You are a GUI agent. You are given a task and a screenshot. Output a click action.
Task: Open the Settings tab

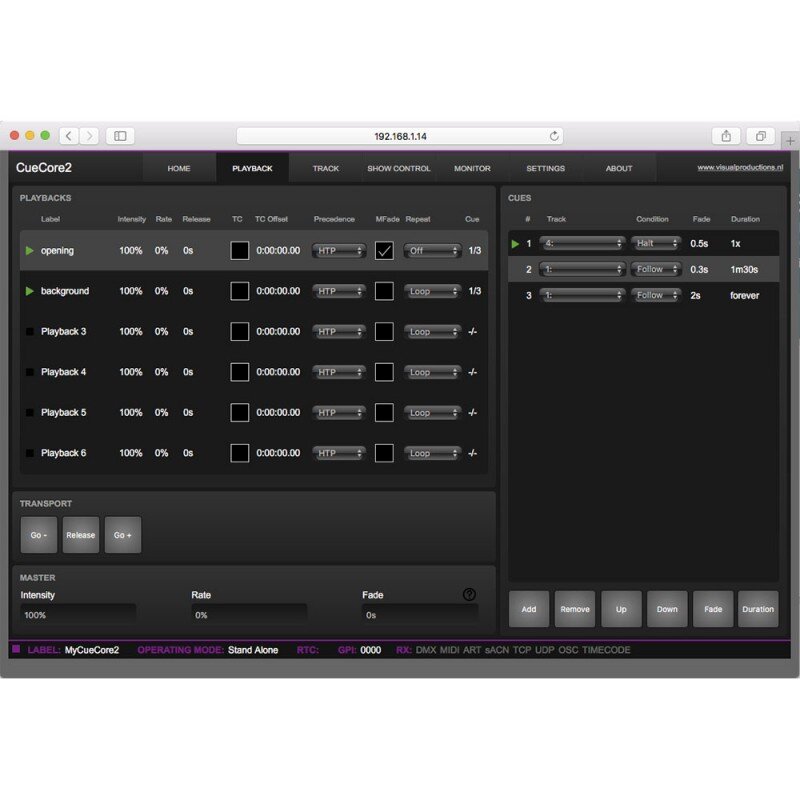point(545,168)
